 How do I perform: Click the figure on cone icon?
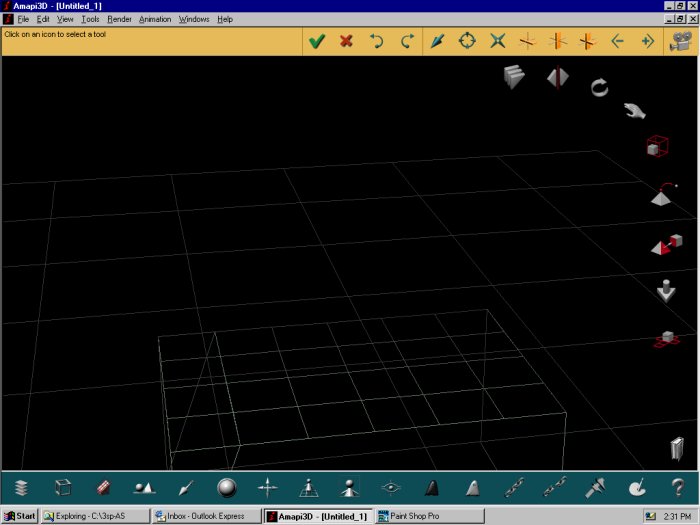(350, 488)
